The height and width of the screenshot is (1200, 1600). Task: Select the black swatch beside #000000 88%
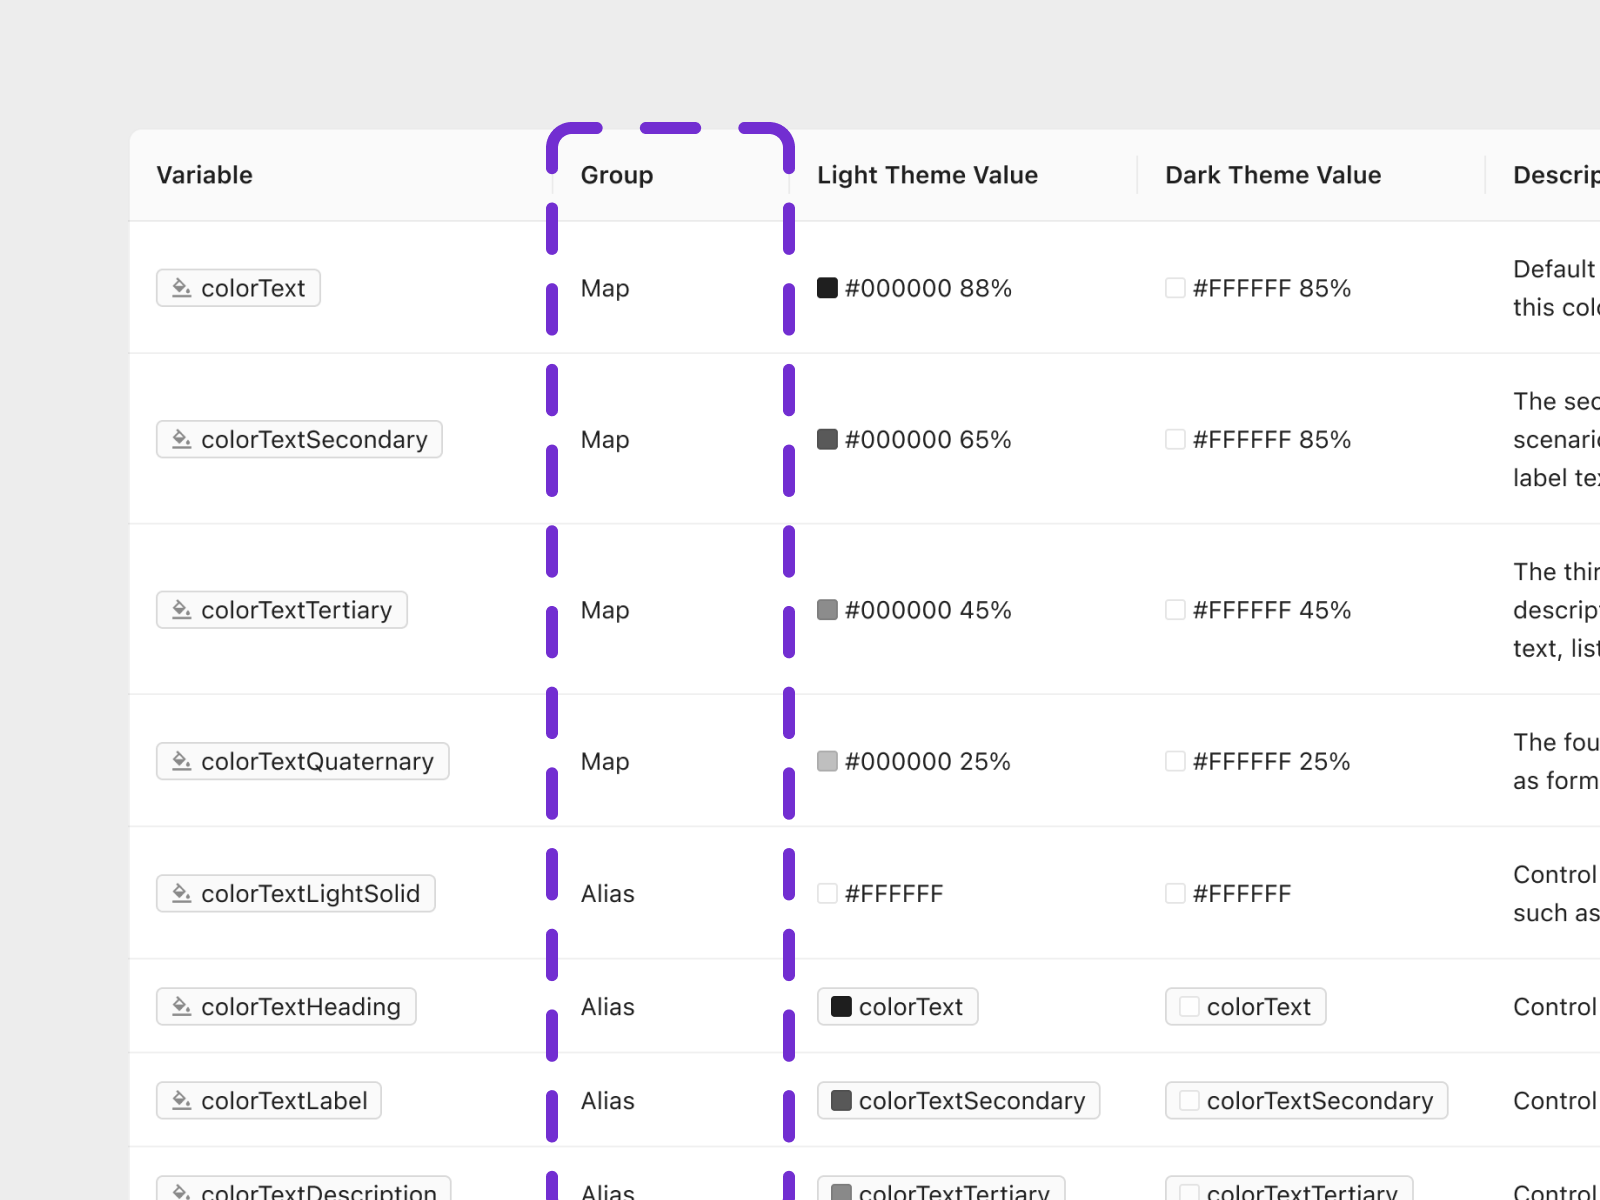click(827, 288)
